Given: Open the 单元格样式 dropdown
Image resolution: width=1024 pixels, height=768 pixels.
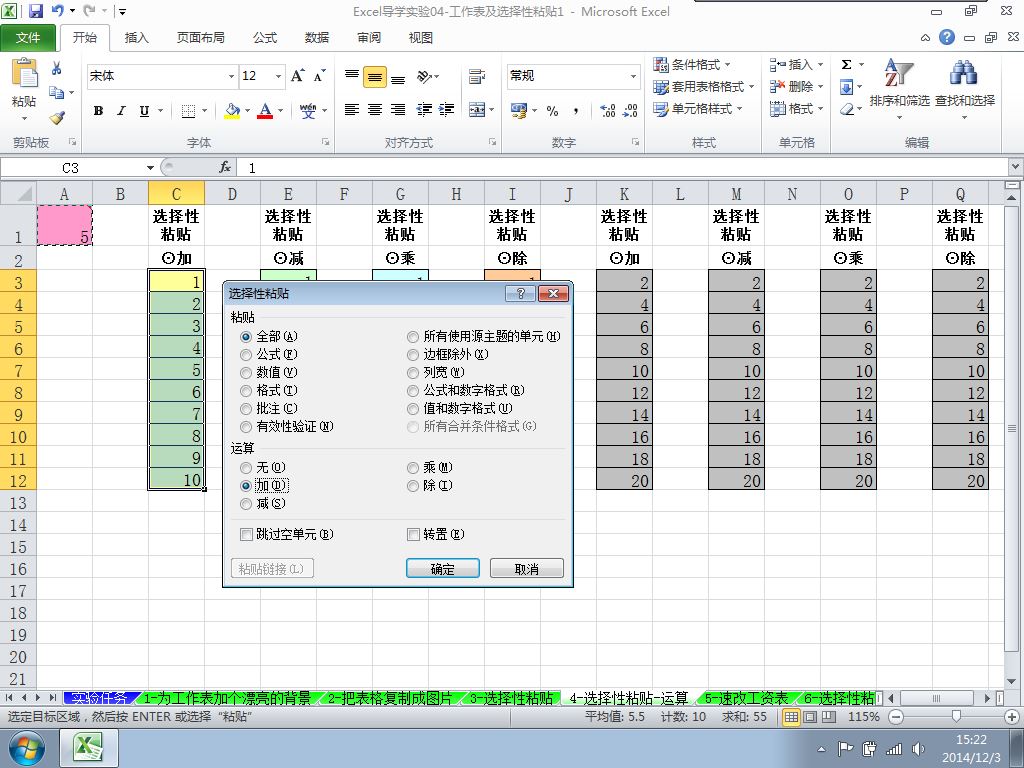Looking at the screenshot, I should click(698, 108).
